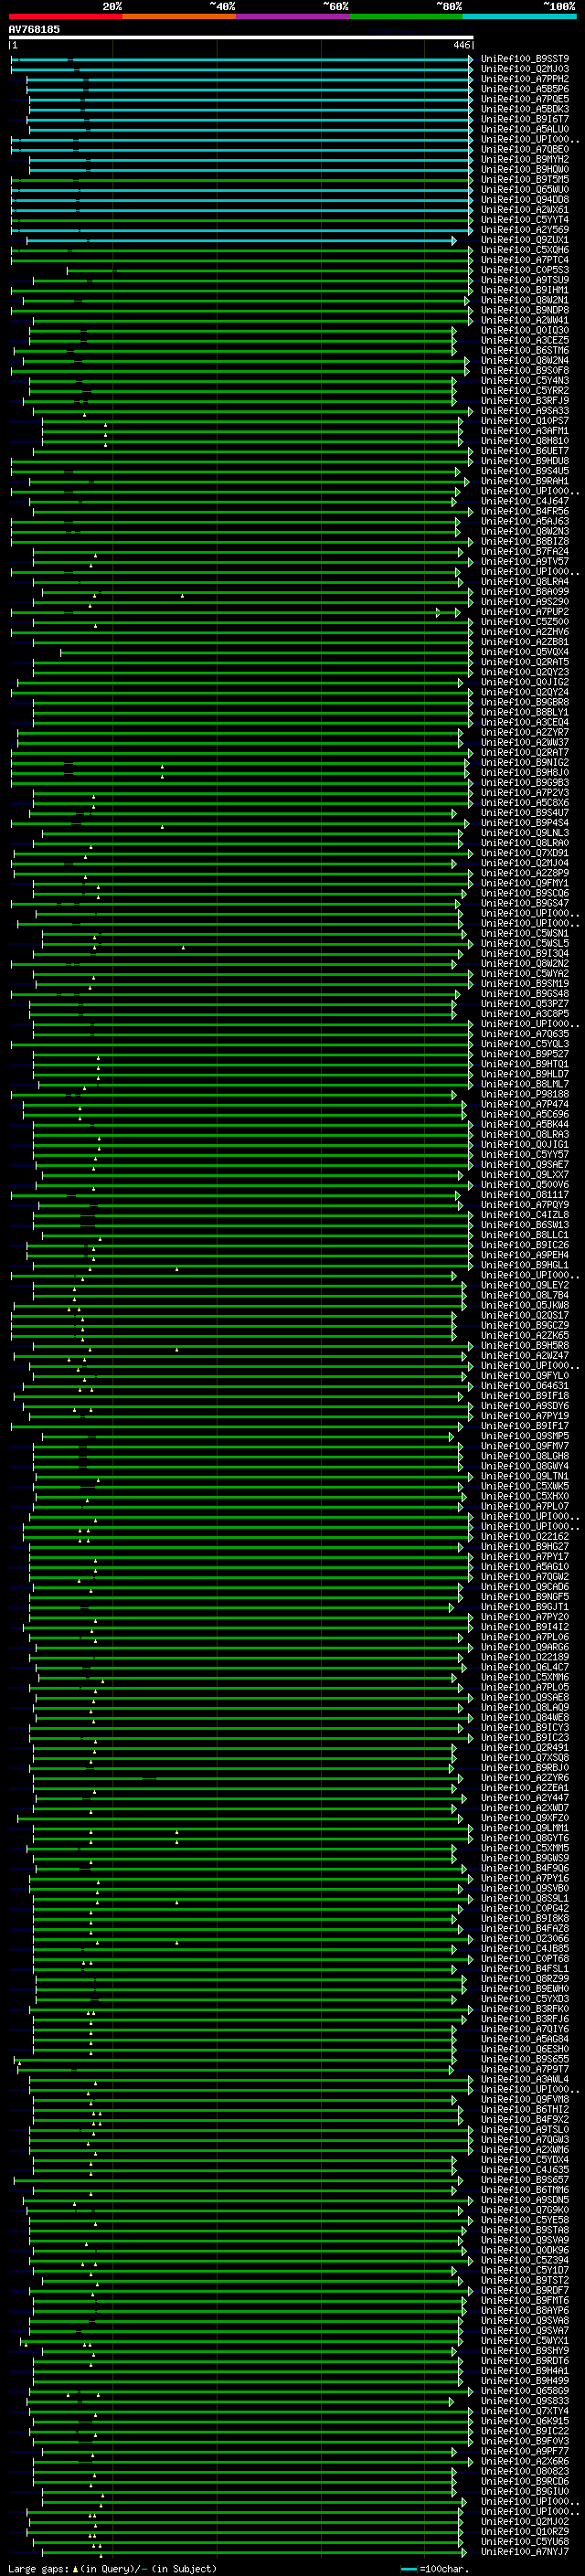Click hit label UniRef100_Q65WU0
The width and height of the screenshot is (585, 2576).
pyautogui.click(x=525, y=189)
